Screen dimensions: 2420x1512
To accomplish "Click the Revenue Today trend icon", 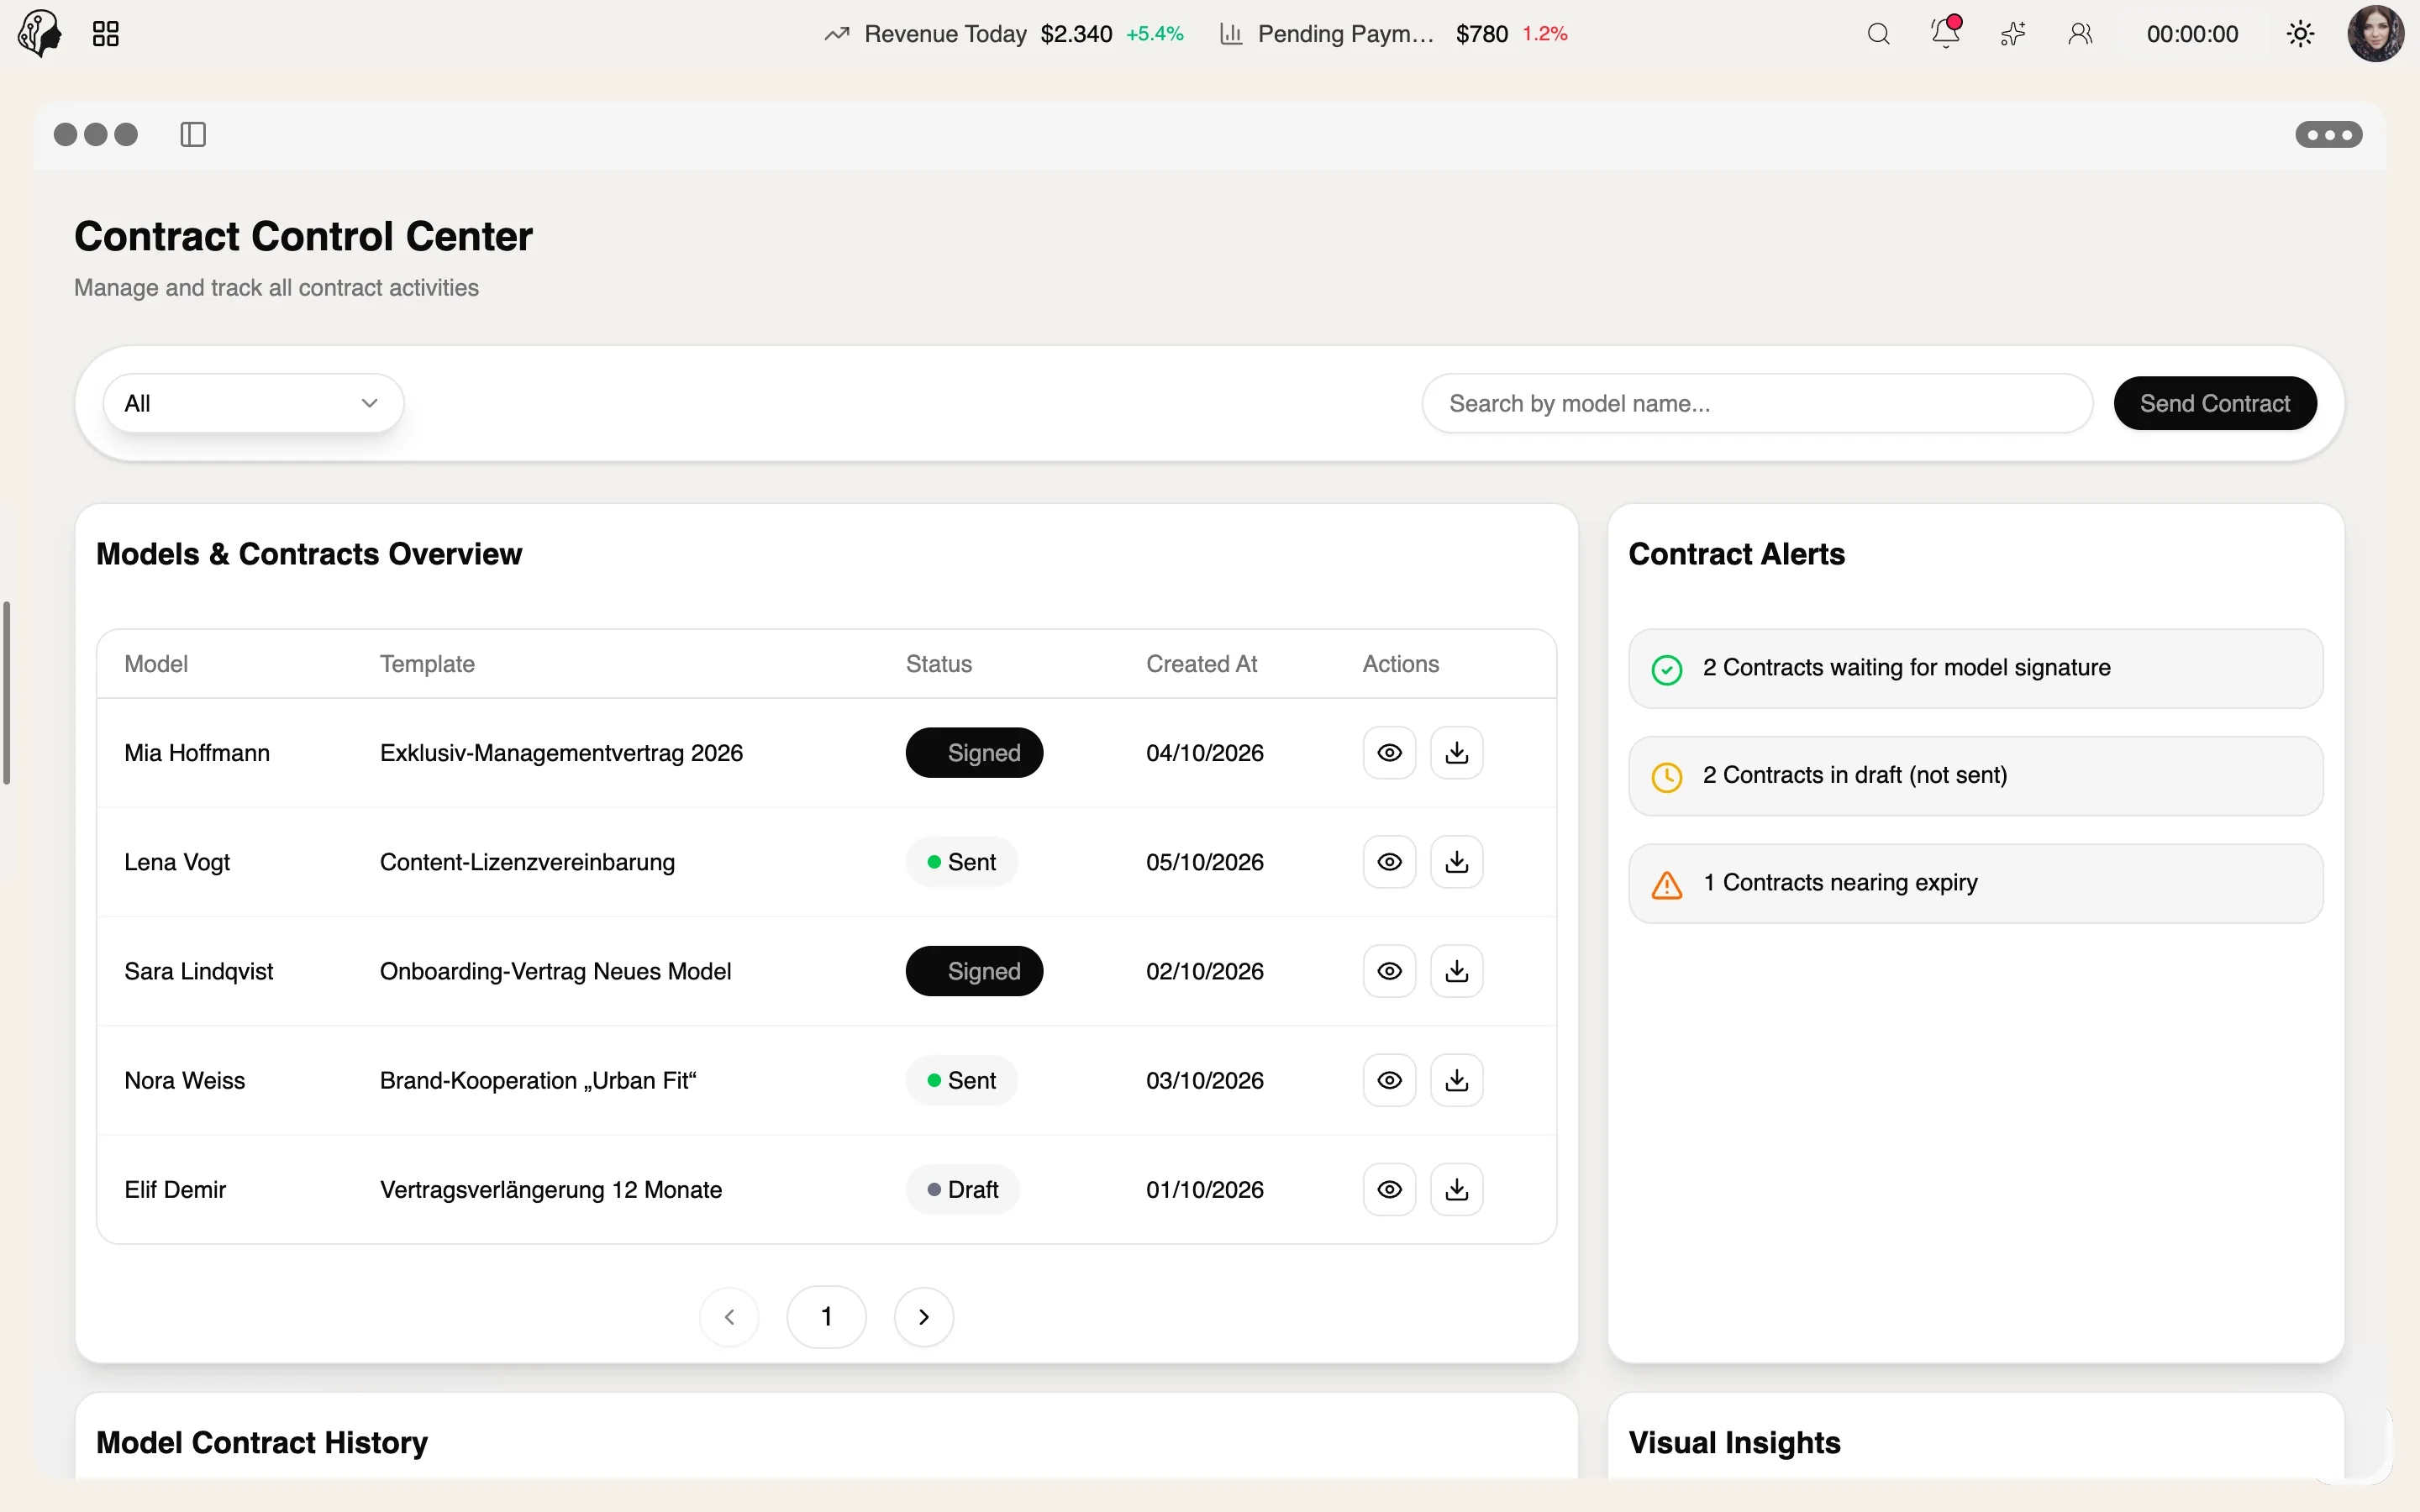I will pyautogui.click(x=836, y=34).
